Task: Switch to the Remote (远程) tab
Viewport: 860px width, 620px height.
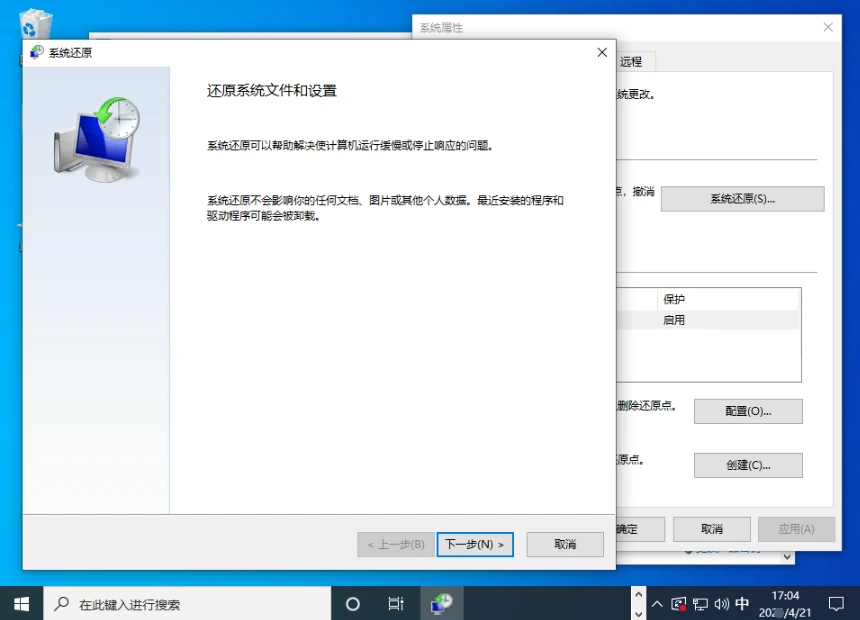Action: (x=635, y=61)
